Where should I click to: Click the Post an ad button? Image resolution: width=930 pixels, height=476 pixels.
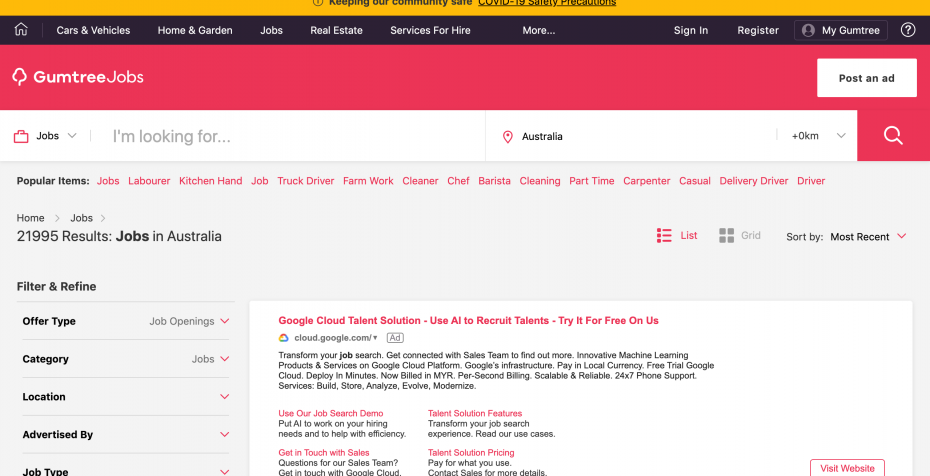pos(867,78)
